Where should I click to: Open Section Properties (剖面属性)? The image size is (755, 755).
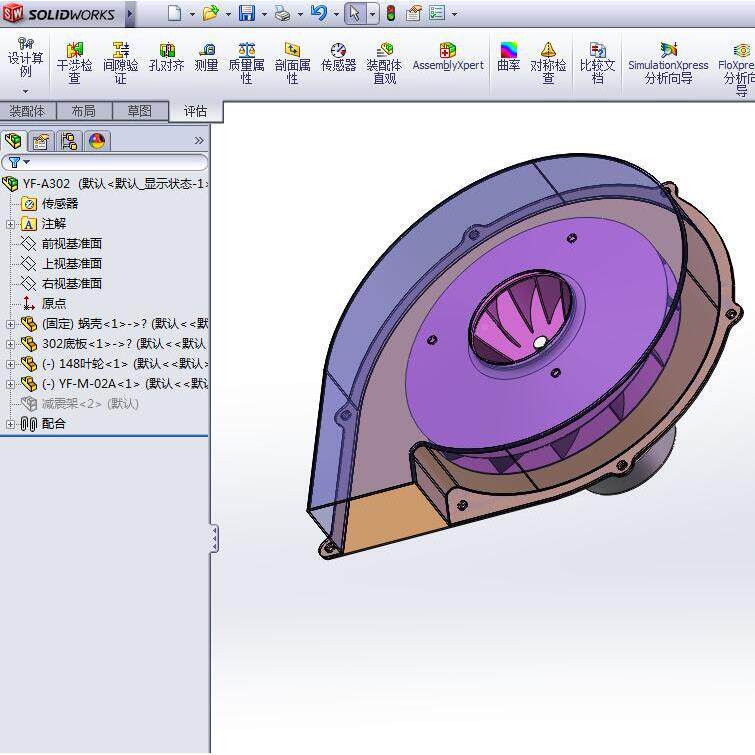292,64
